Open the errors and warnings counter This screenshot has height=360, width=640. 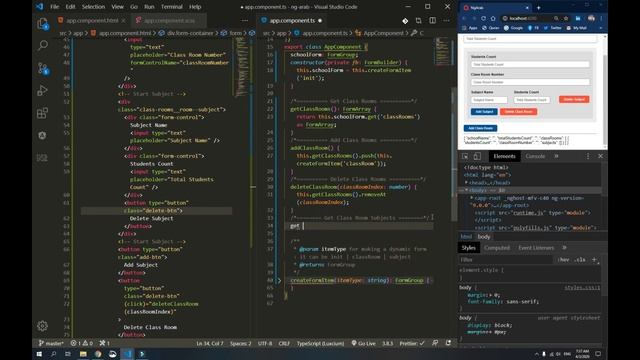82,343
